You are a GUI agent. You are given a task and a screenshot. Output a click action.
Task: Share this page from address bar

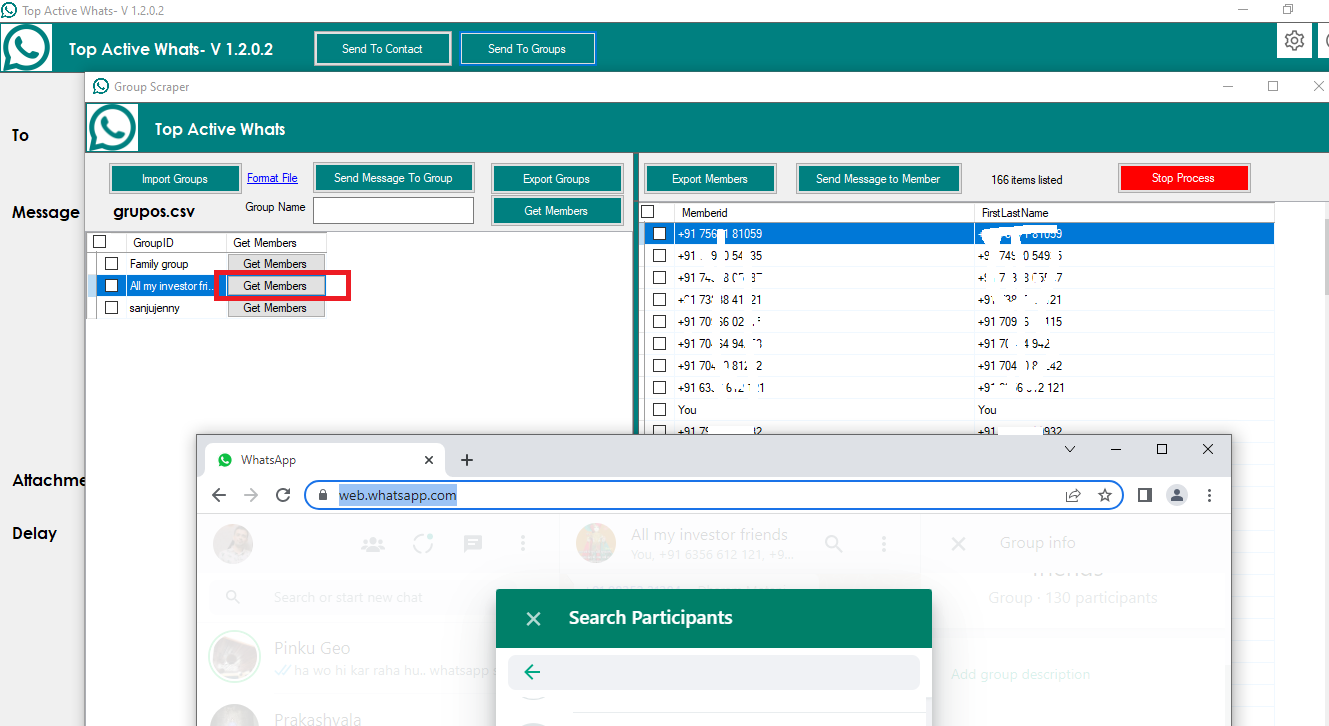[1073, 495]
